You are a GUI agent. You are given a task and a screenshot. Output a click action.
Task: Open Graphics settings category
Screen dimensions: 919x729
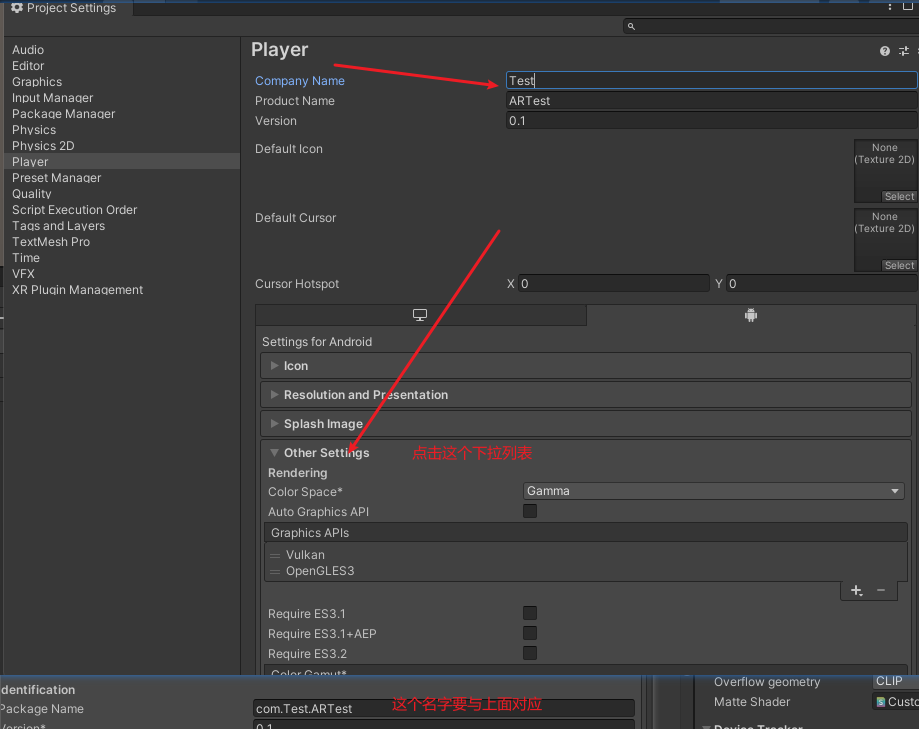pos(36,81)
